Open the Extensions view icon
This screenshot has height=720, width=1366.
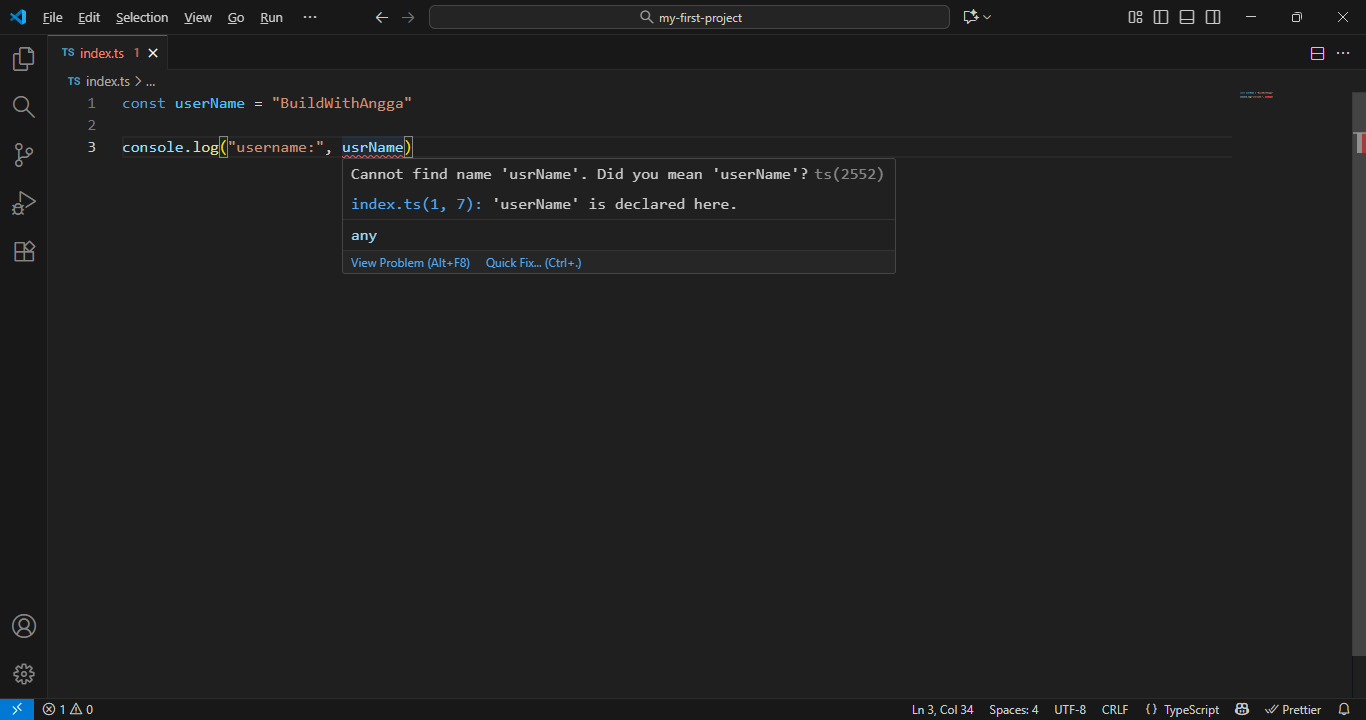point(23,251)
